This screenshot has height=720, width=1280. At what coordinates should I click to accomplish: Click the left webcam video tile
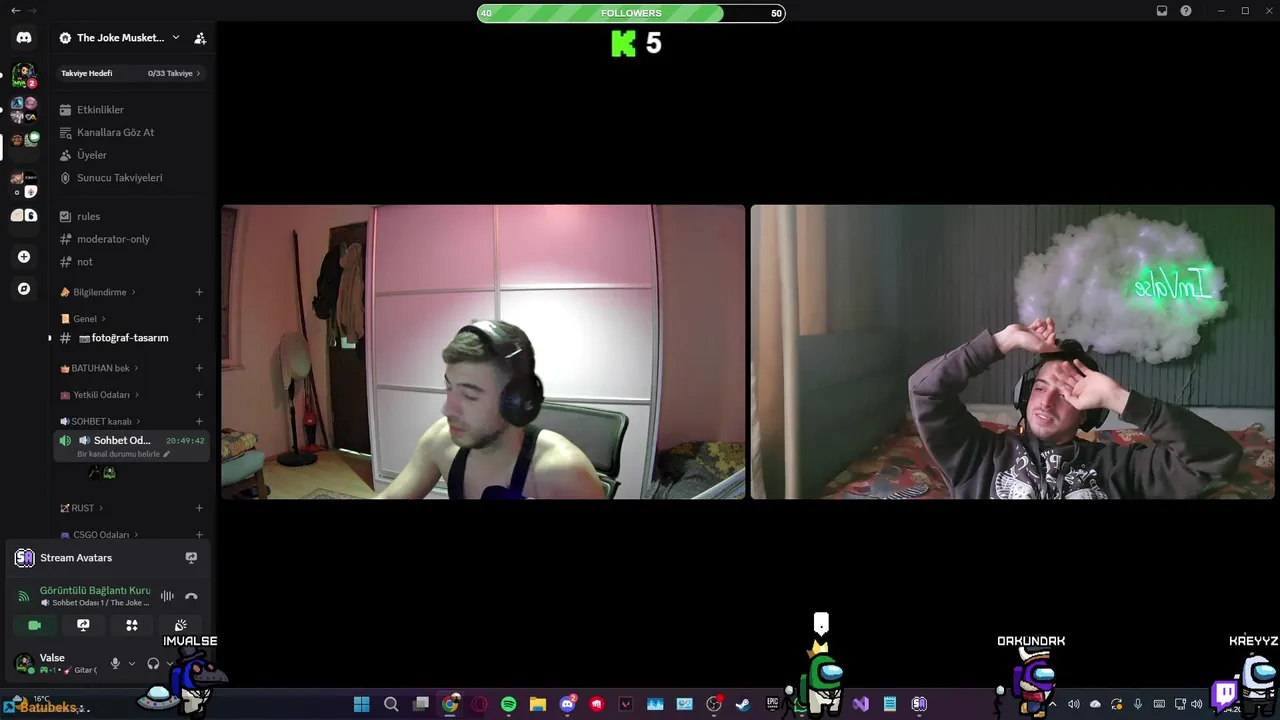(x=483, y=352)
